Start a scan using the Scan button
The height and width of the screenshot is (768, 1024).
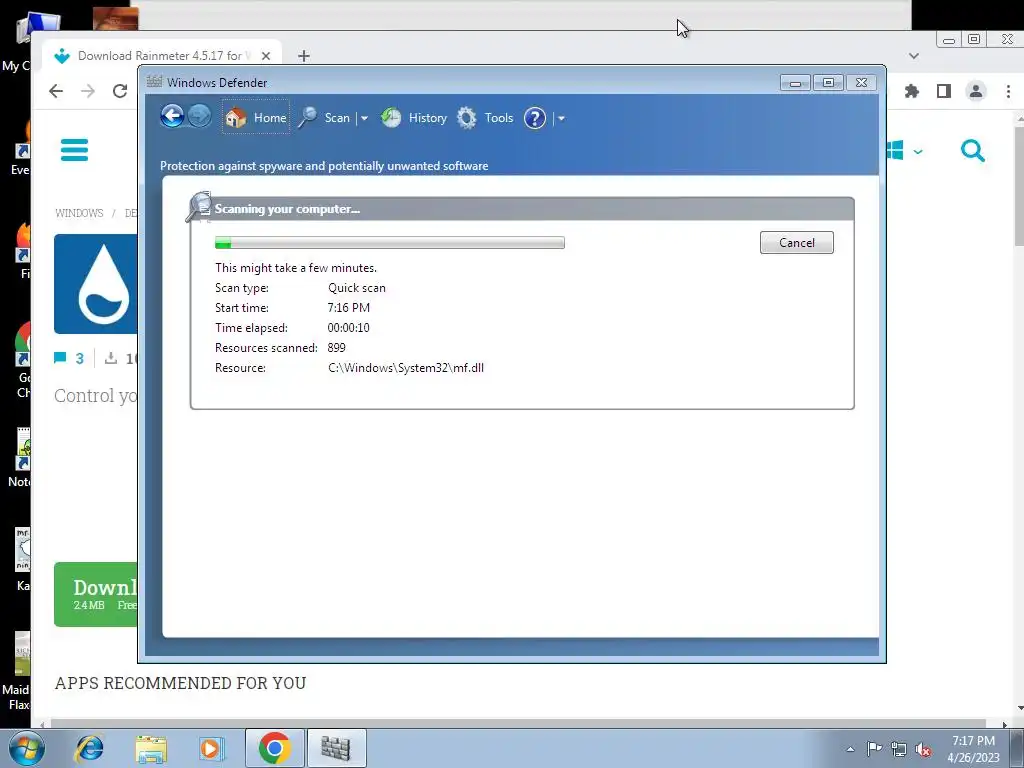tap(325, 118)
